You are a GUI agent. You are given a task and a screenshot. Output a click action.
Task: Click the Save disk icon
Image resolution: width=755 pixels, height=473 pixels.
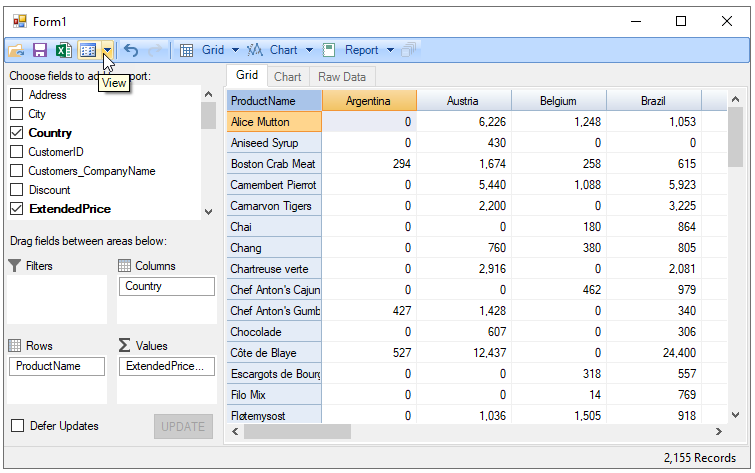[40, 50]
